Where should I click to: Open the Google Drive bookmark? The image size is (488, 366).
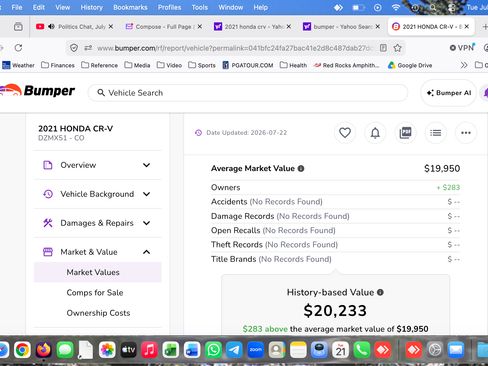(x=410, y=65)
